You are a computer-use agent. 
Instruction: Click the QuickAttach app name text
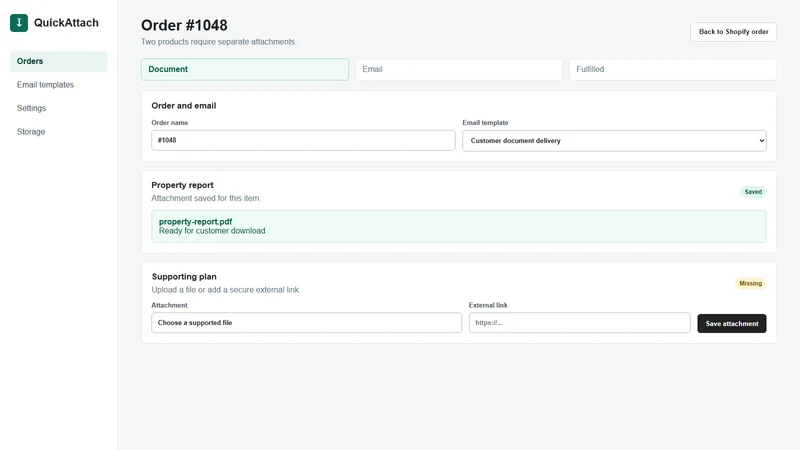(66, 22)
